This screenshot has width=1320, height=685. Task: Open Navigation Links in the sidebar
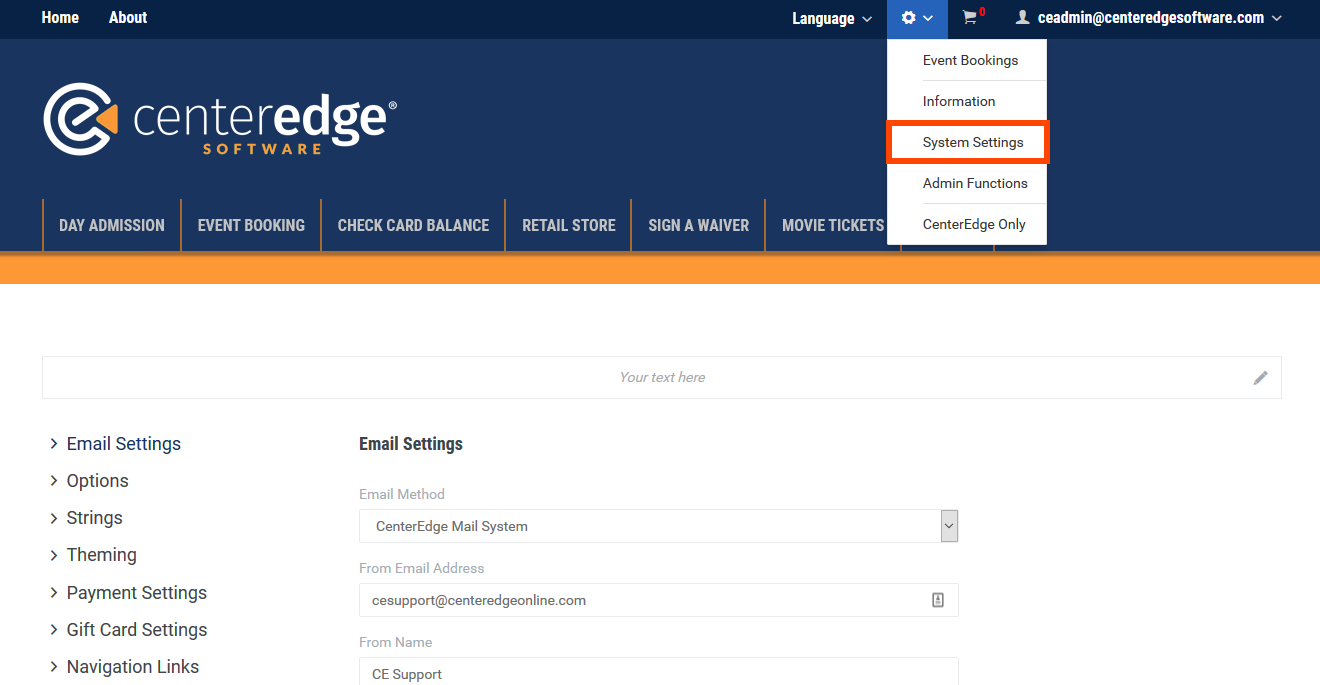(133, 667)
